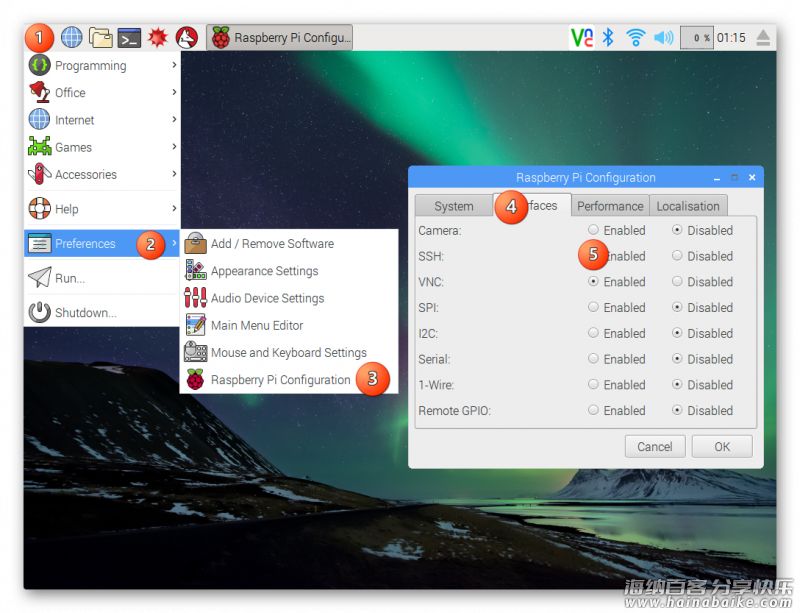Screen dimensions: 800x613
Task: Open the File Manager folder icon in taskbar
Action: (x=101, y=37)
